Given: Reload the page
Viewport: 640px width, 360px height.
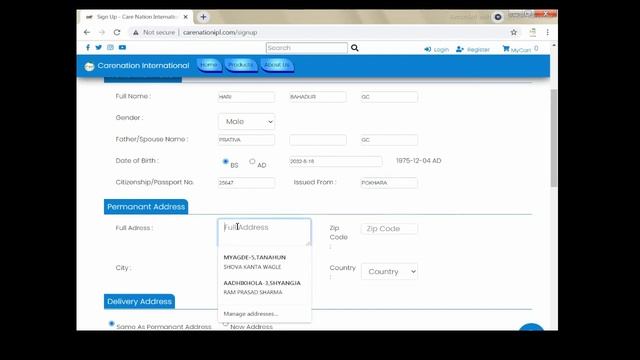Looking at the screenshot, I should point(117,32).
